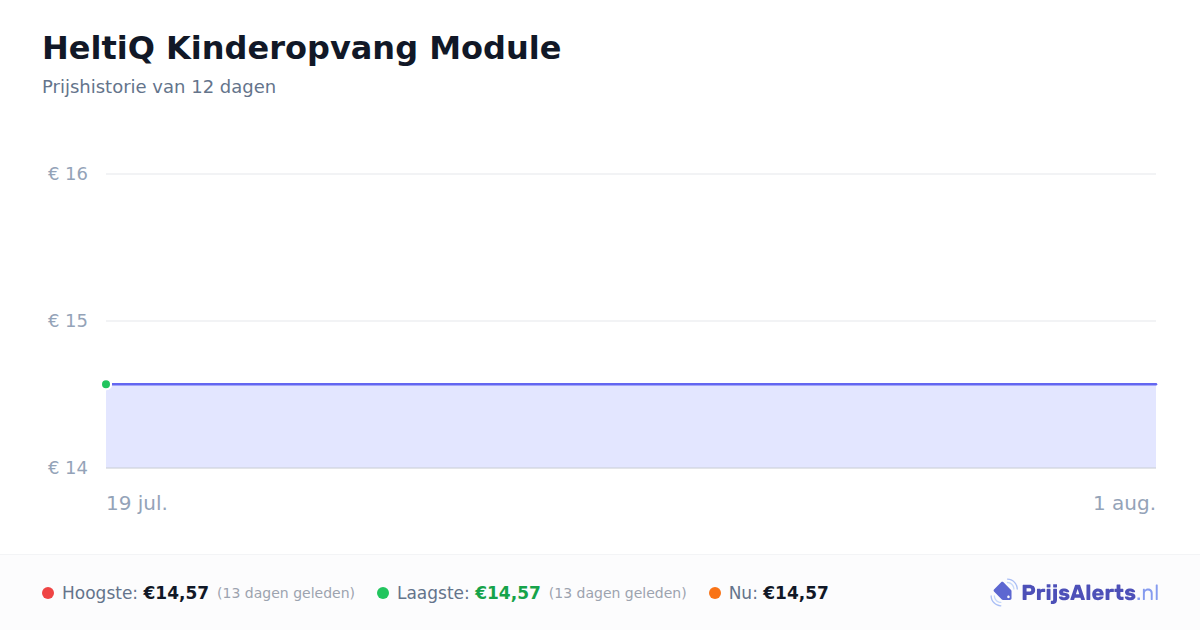Click the green Laagste €14,57 value

tap(508, 593)
